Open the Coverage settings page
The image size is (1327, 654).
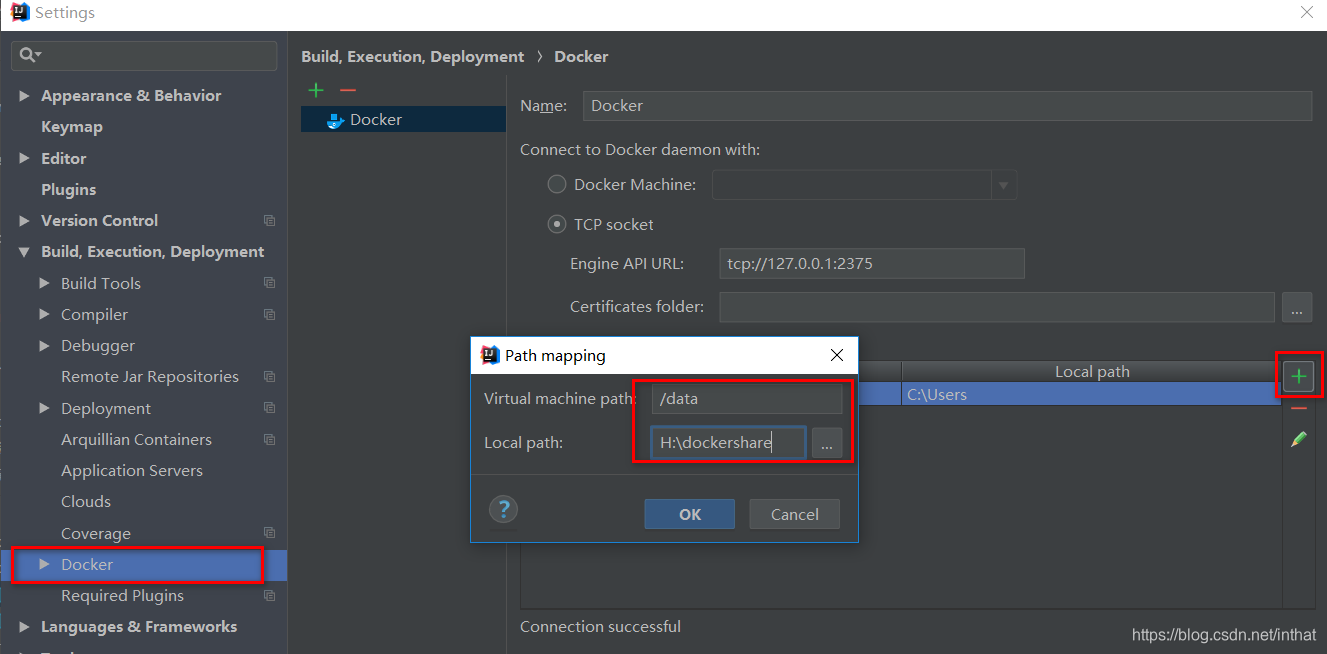[x=96, y=533]
